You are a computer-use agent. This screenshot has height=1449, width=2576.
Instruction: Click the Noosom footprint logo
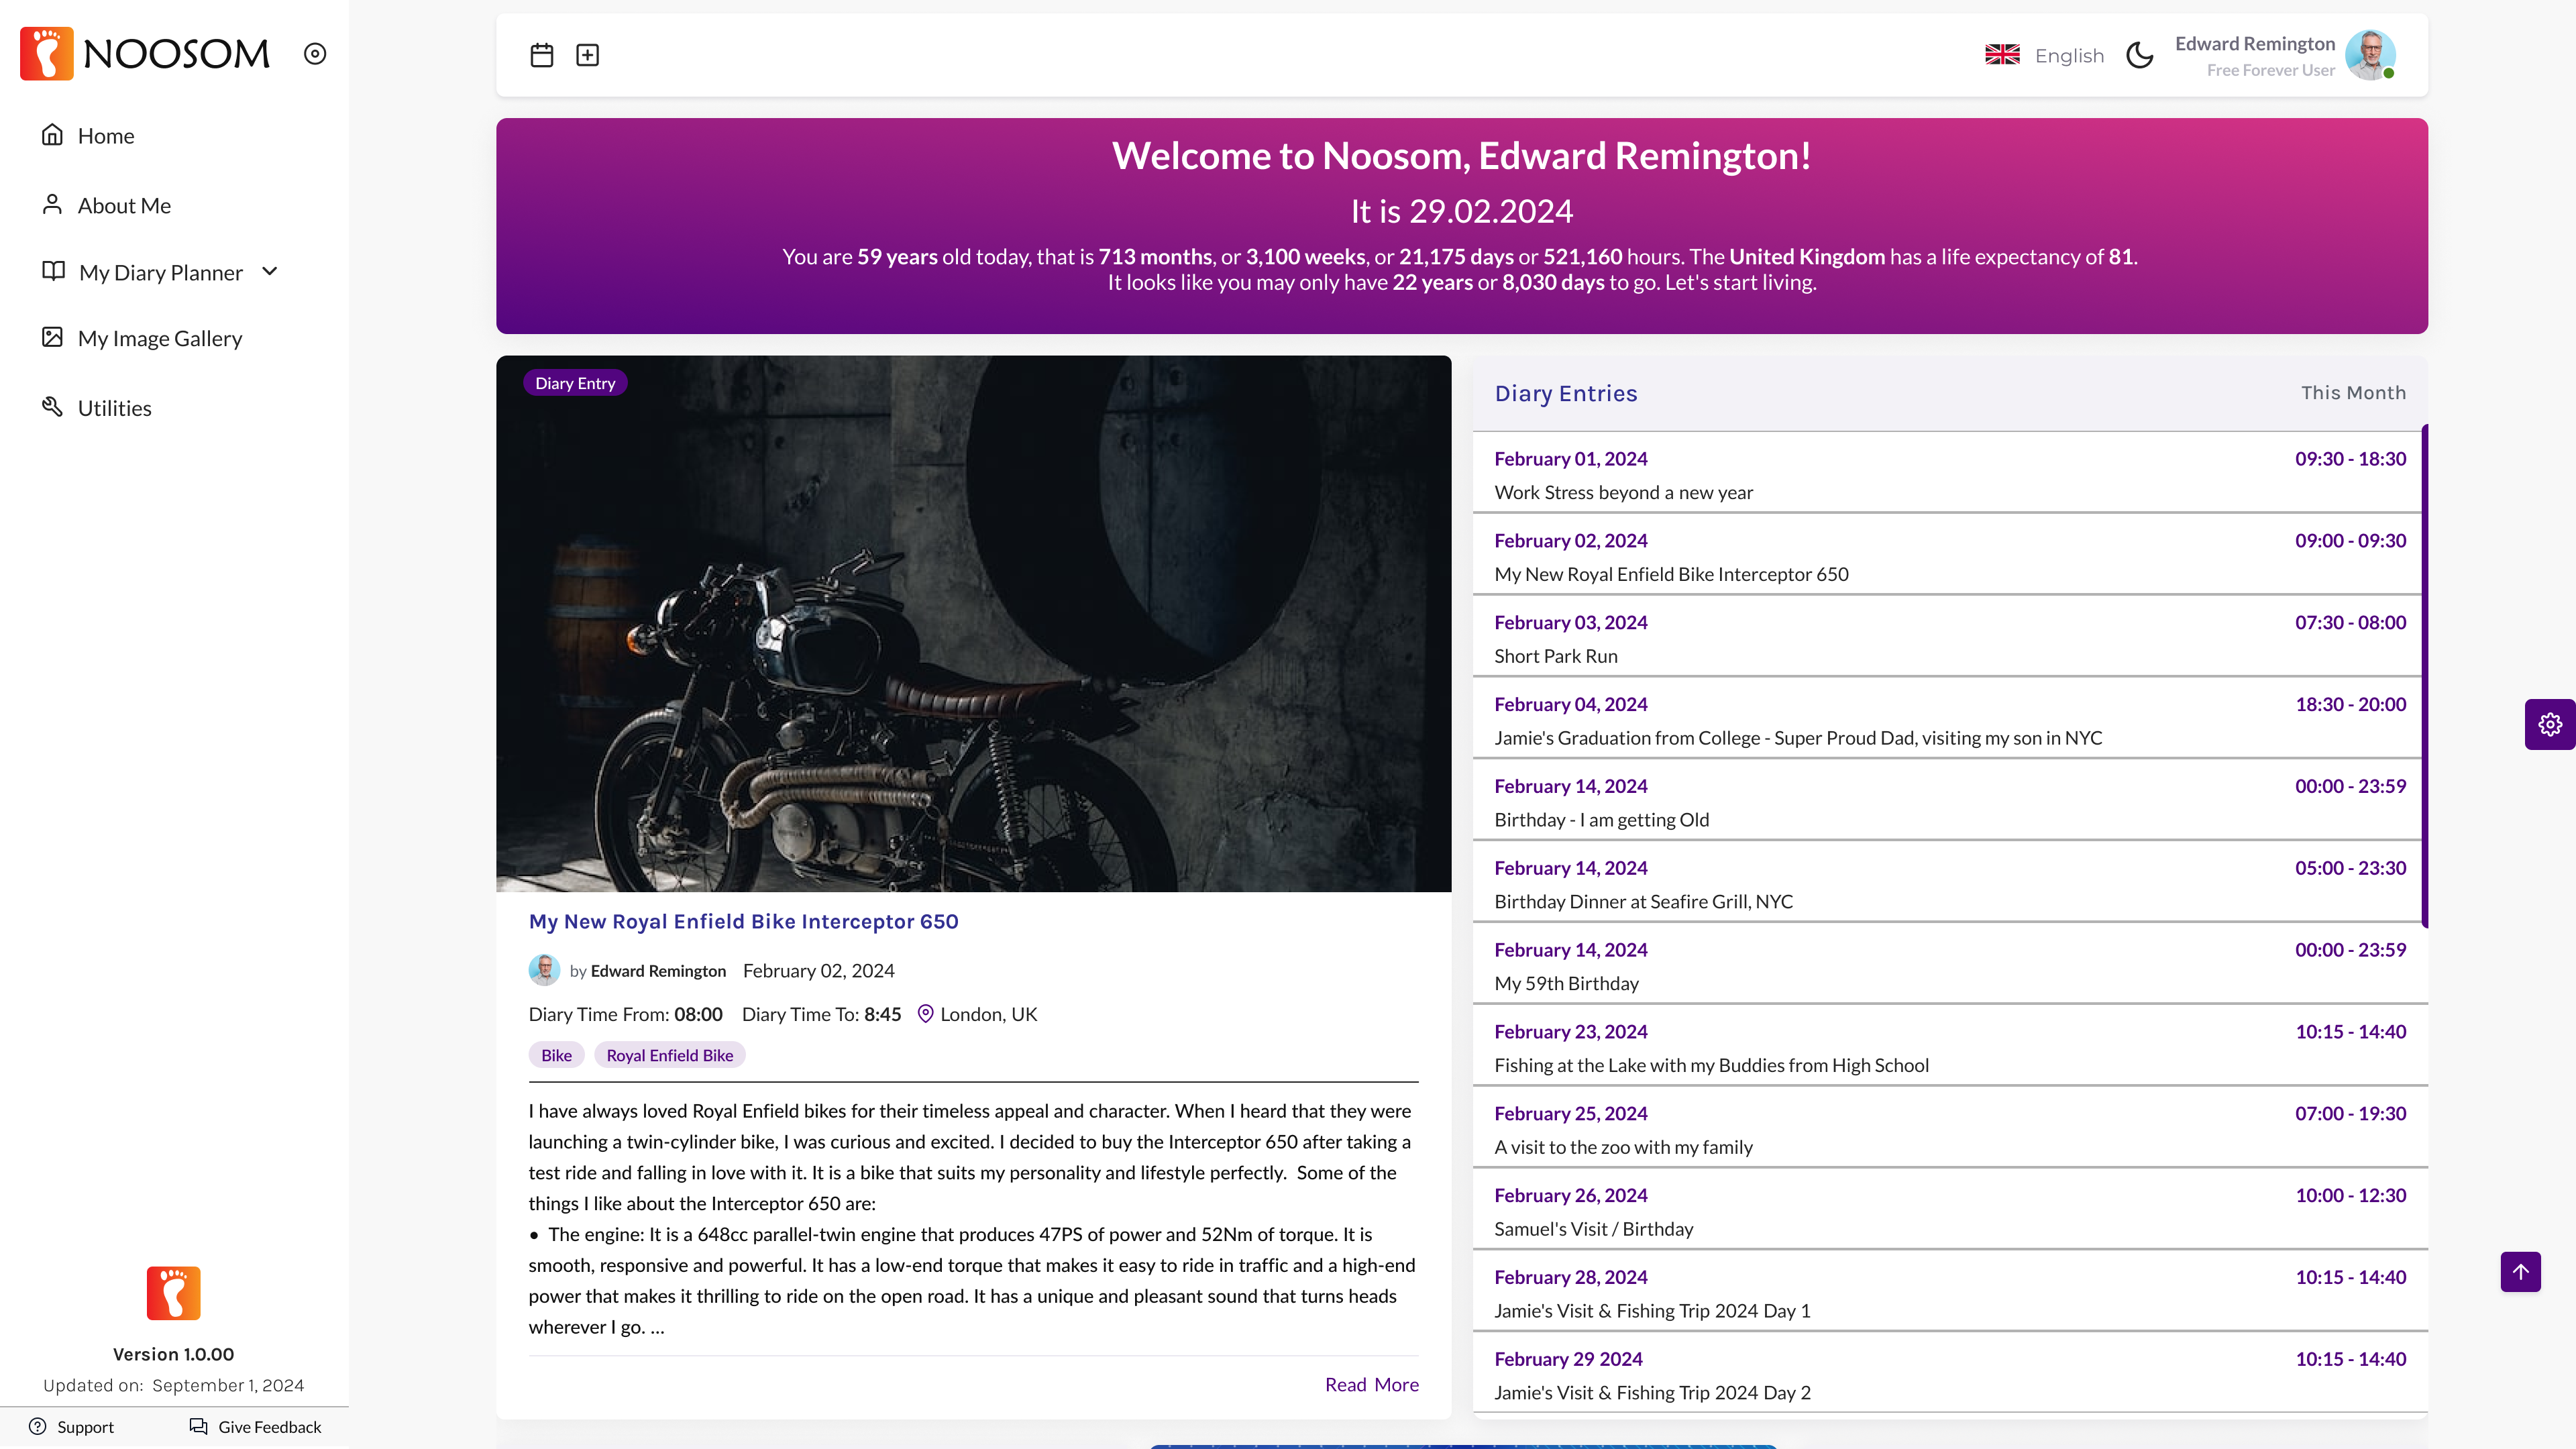47,53
